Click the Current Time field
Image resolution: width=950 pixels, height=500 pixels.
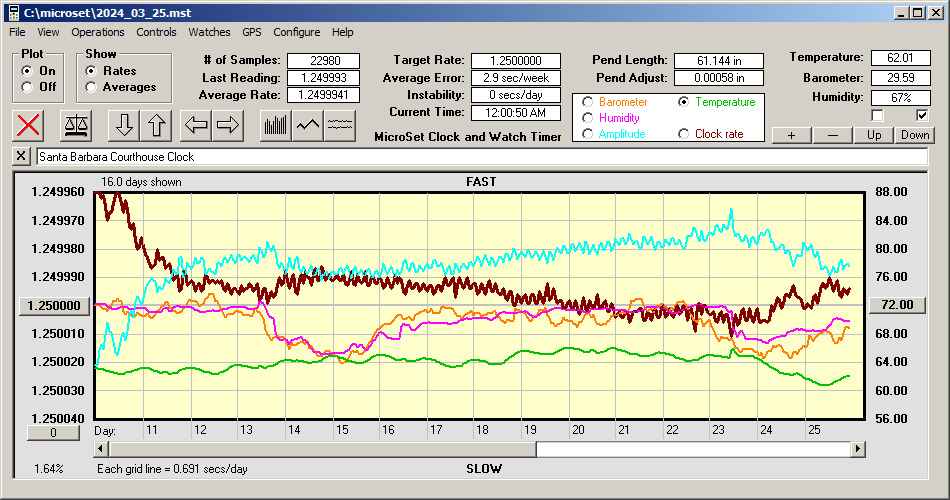click(516, 113)
